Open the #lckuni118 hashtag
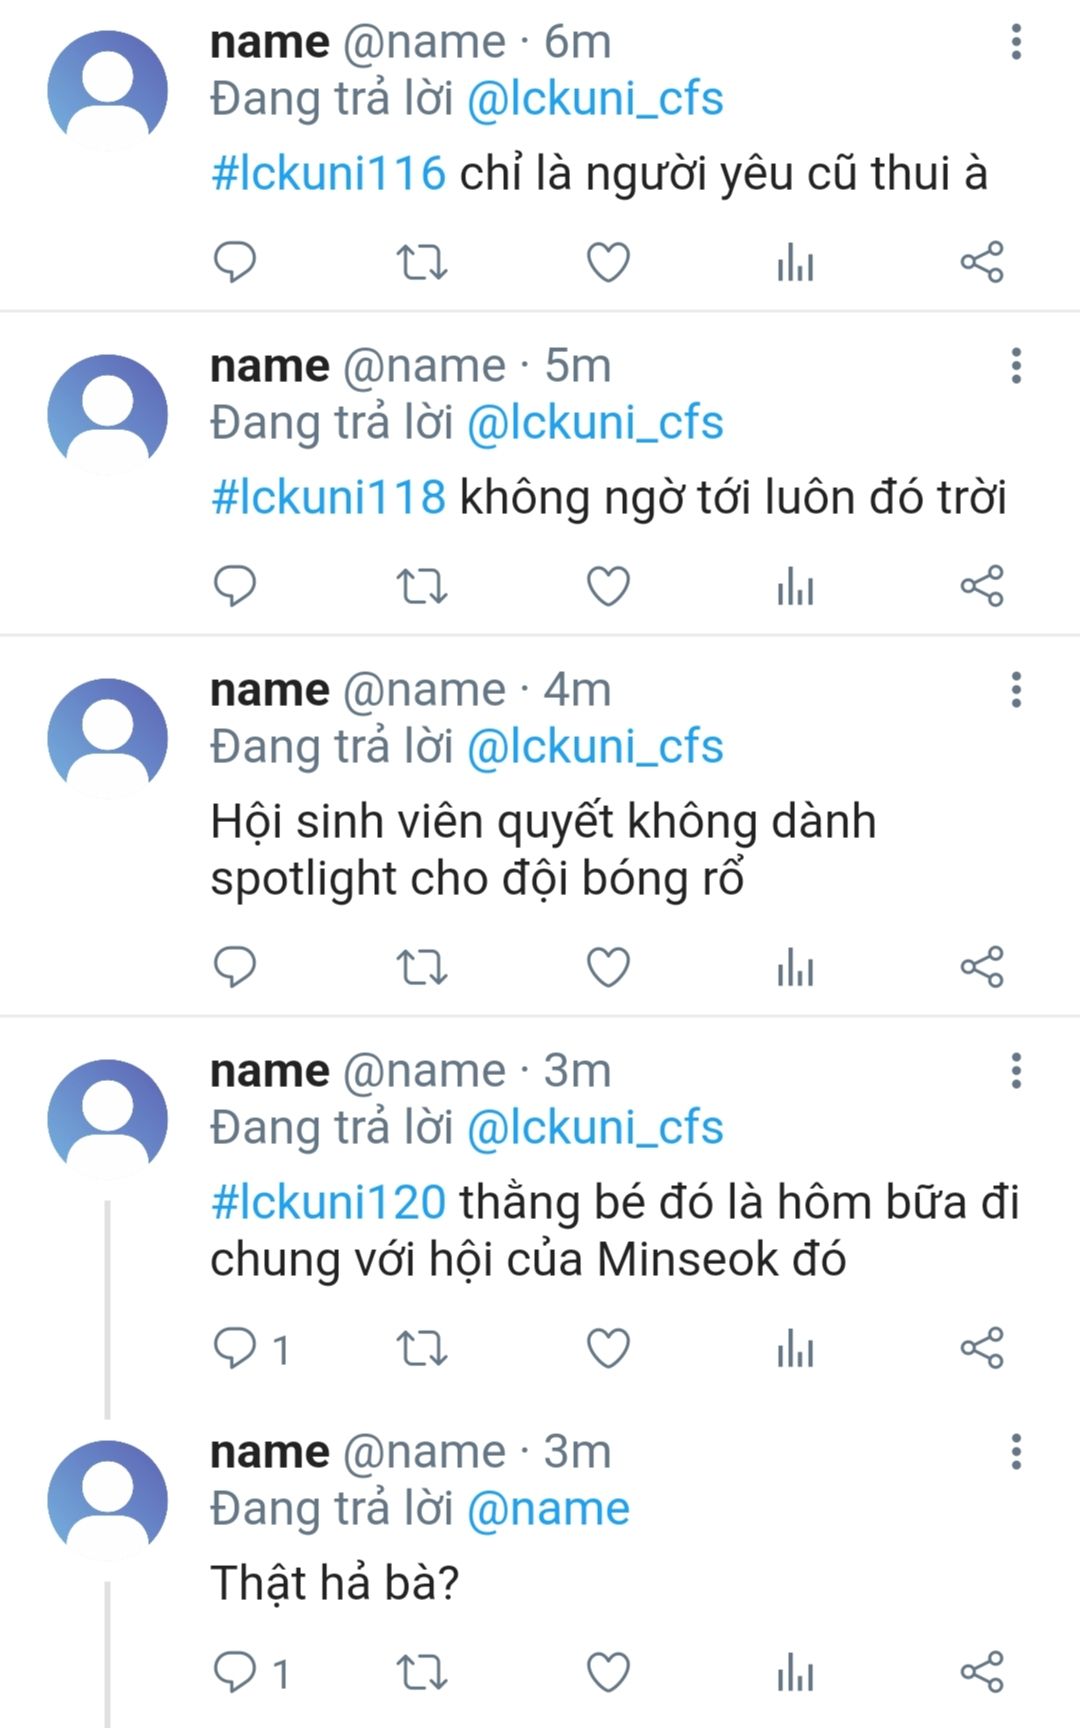Image resolution: width=1080 pixels, height=1728 pixels. 328,498
